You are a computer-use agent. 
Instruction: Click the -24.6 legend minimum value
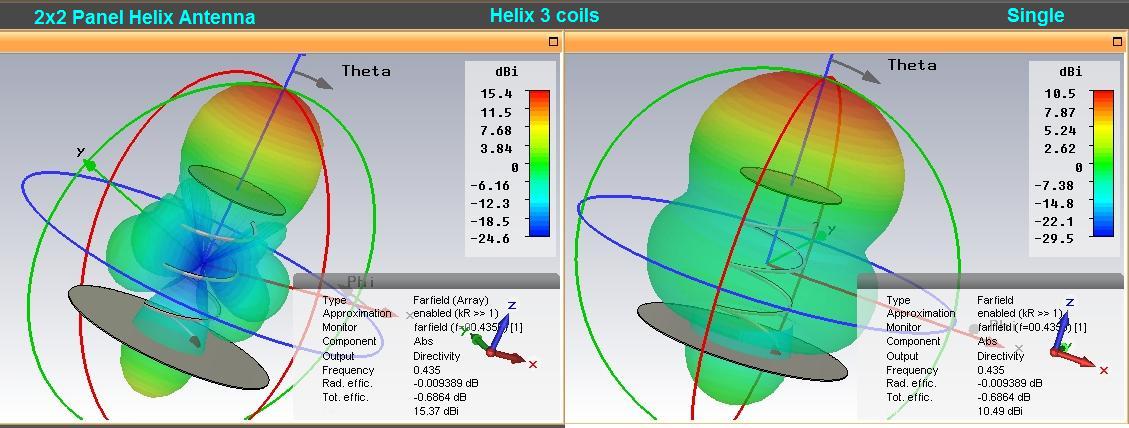tap(492, 238)
